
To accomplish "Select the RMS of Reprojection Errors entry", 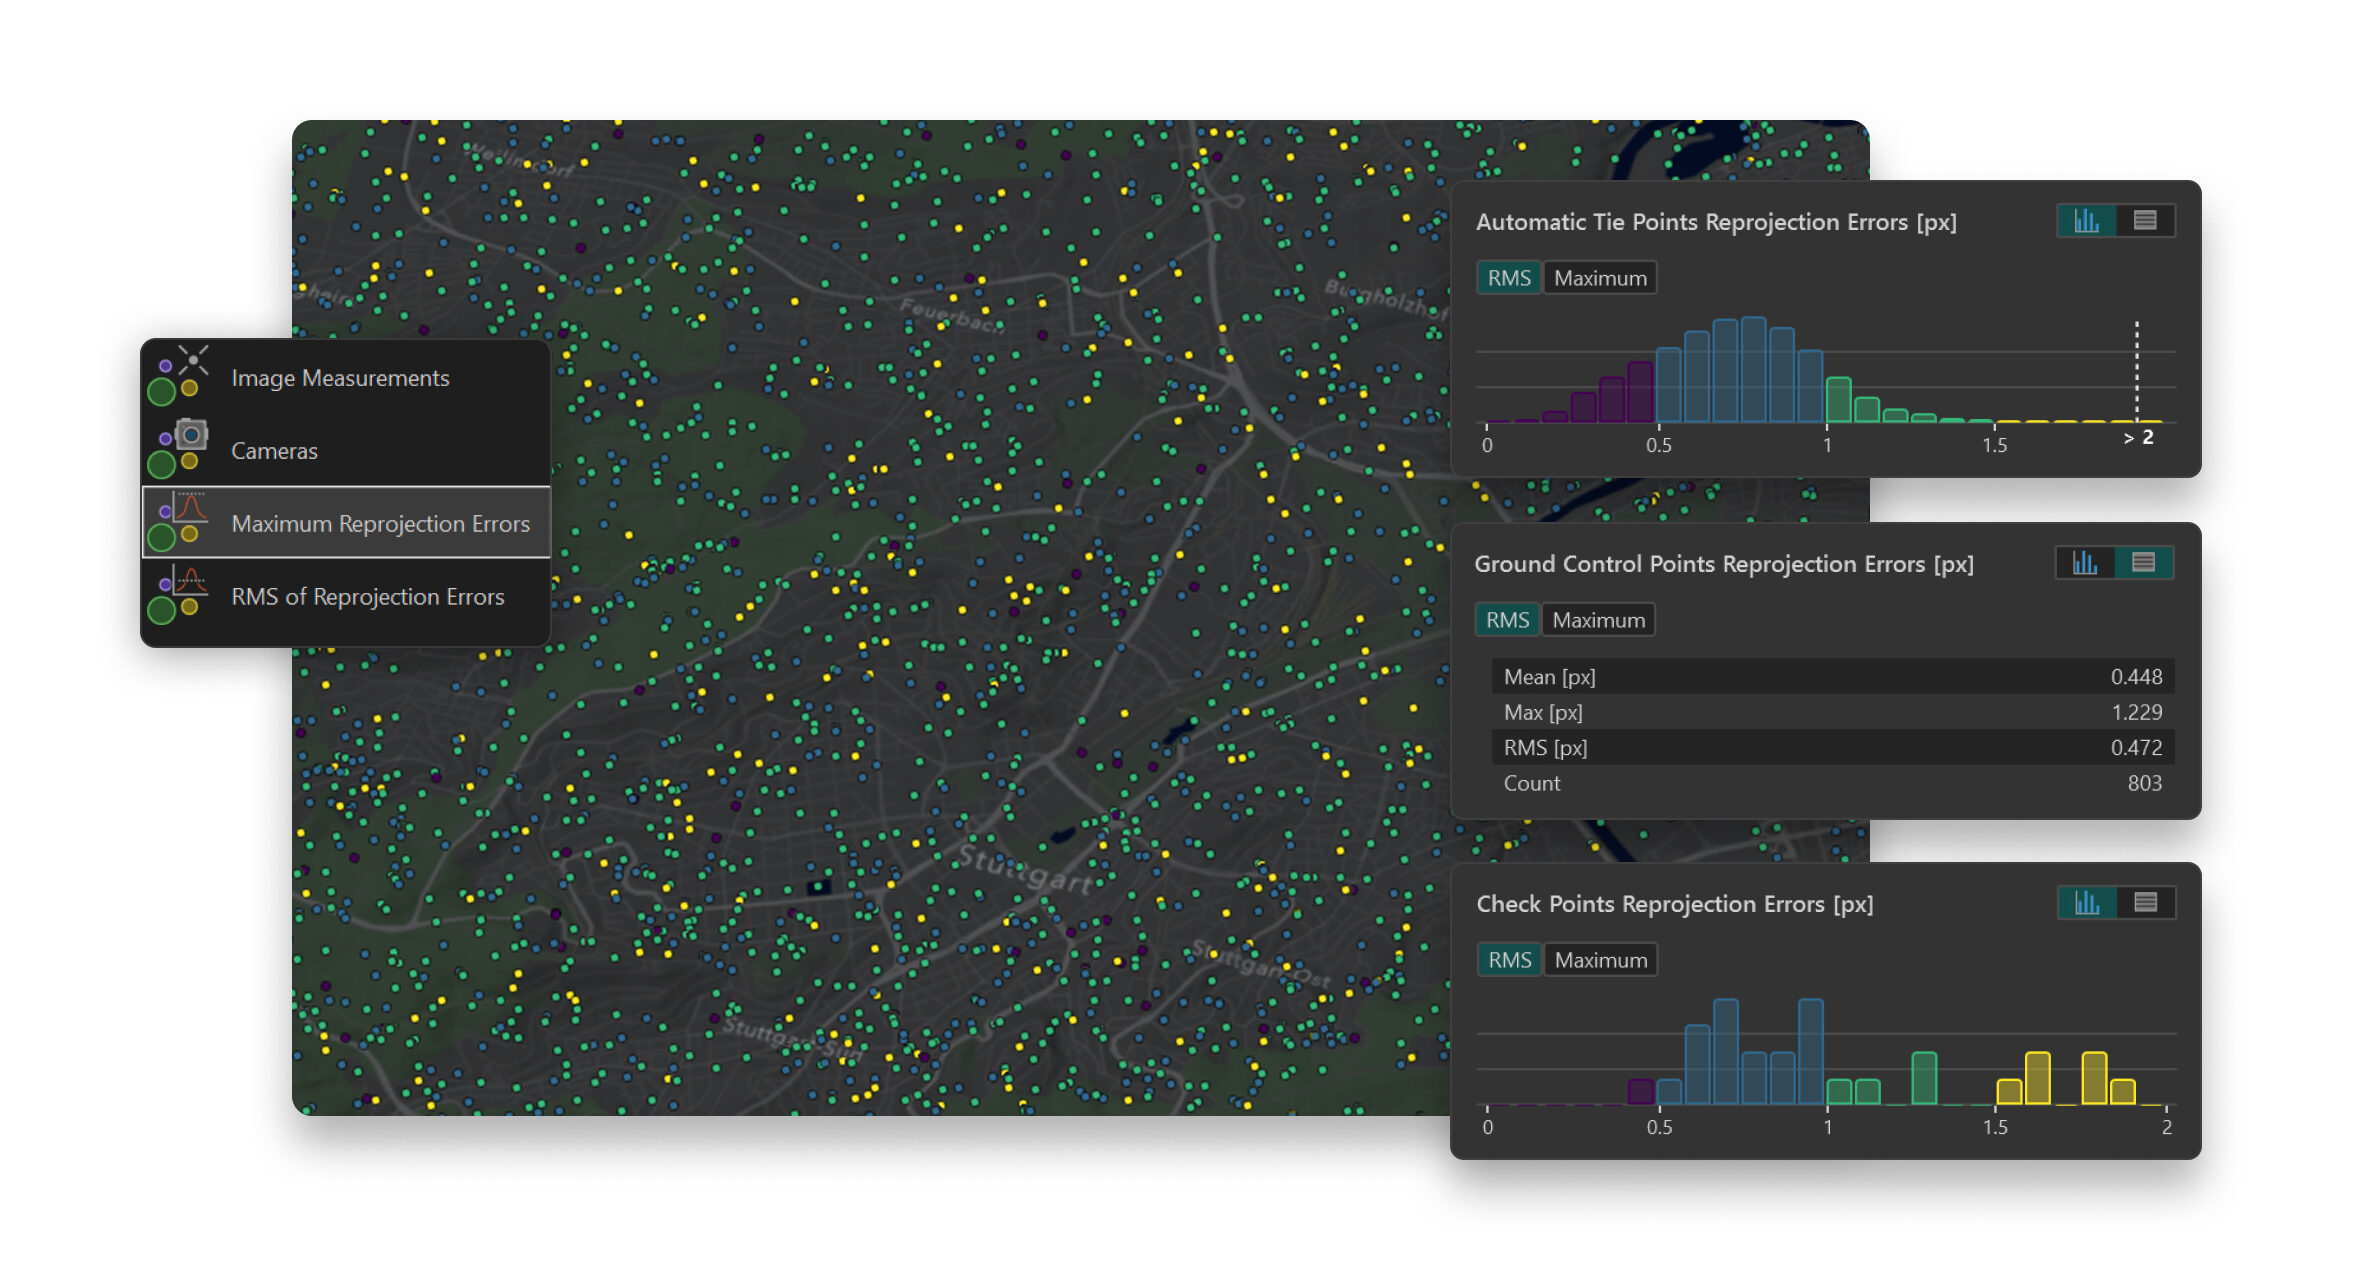I will [367, 597].
